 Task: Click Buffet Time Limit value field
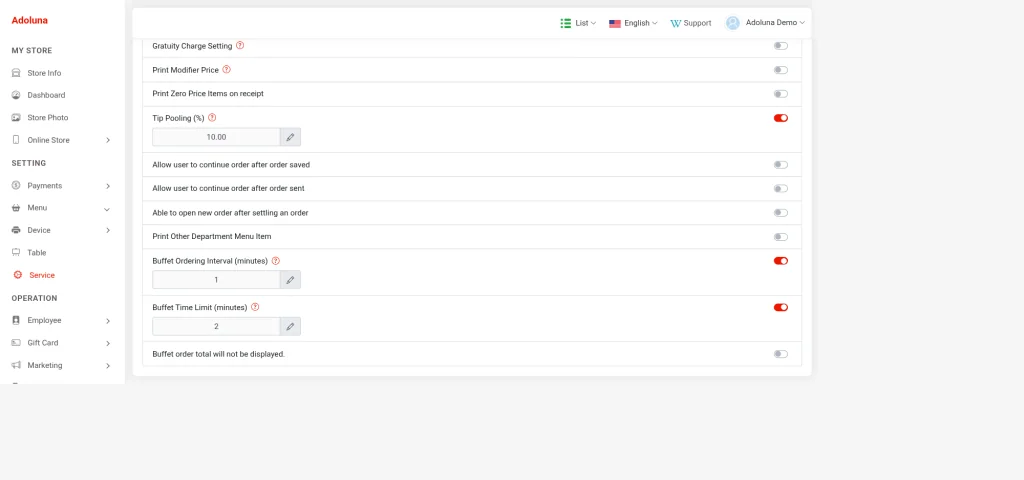216,327
